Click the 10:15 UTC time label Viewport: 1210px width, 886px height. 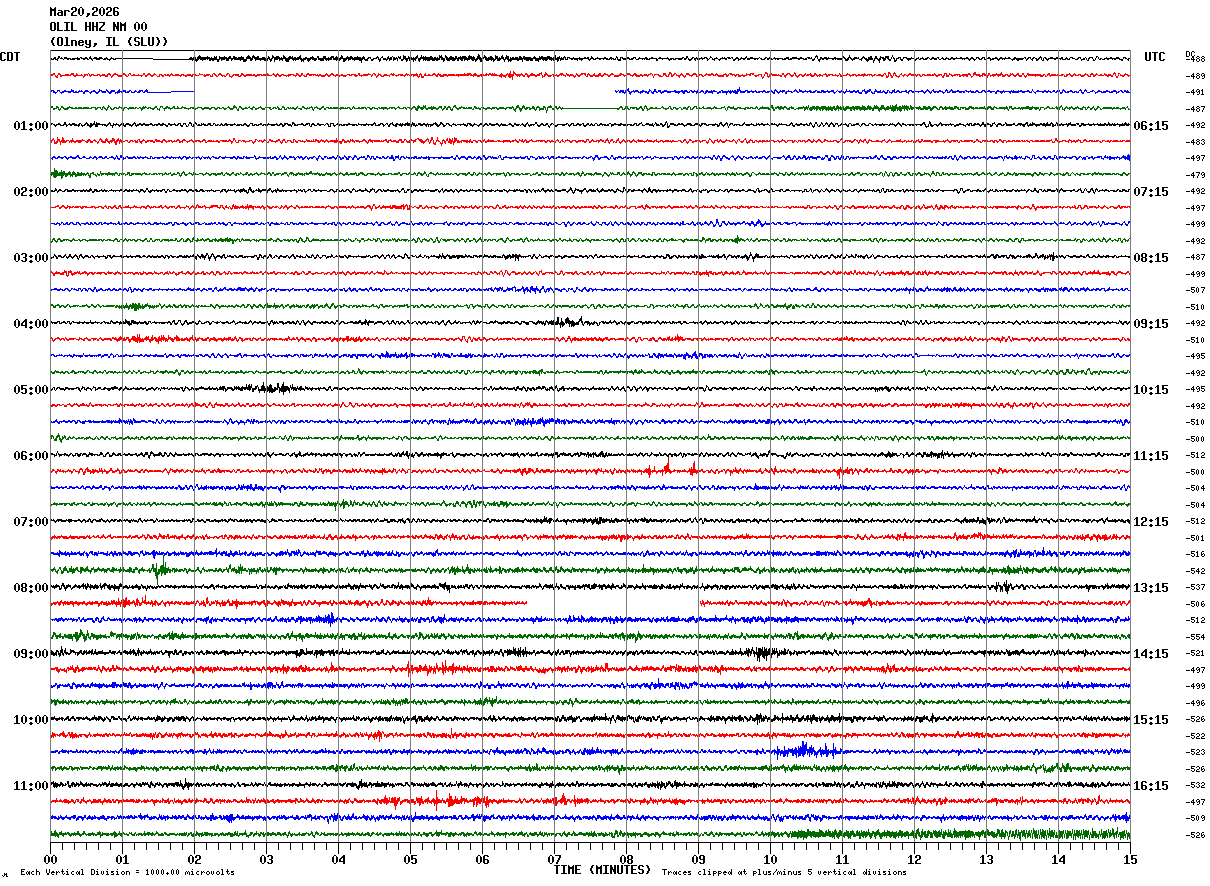(x=1151, y=390)
